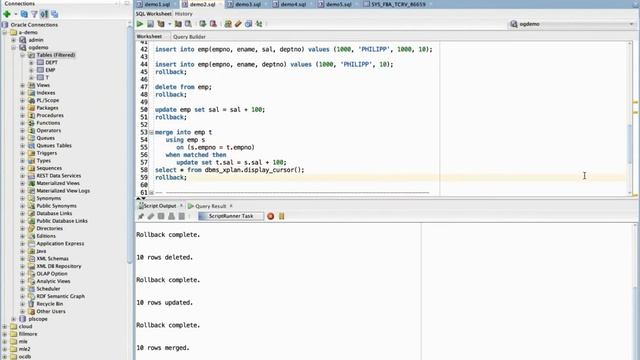
Task: Close the Script Output tab
Action: (x=181, y=206)
